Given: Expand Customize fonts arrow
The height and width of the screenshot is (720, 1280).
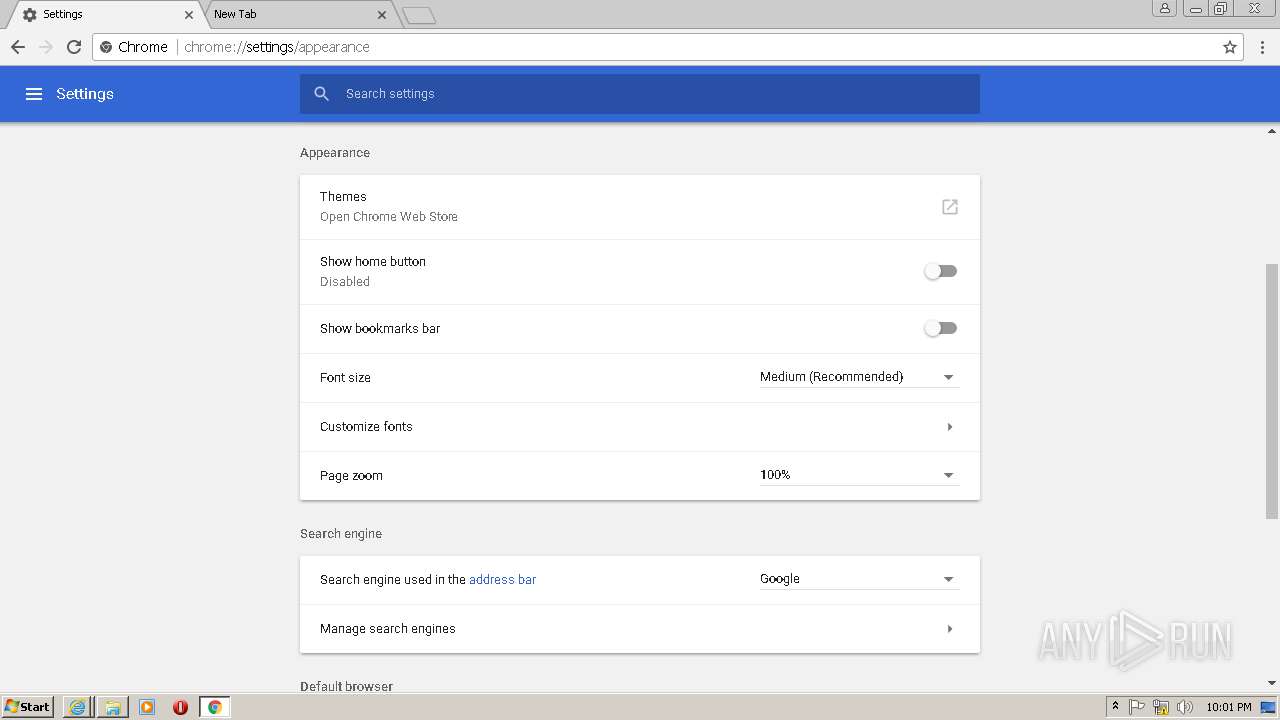Looking at the screenshot, I should click(x=949, y=427).
